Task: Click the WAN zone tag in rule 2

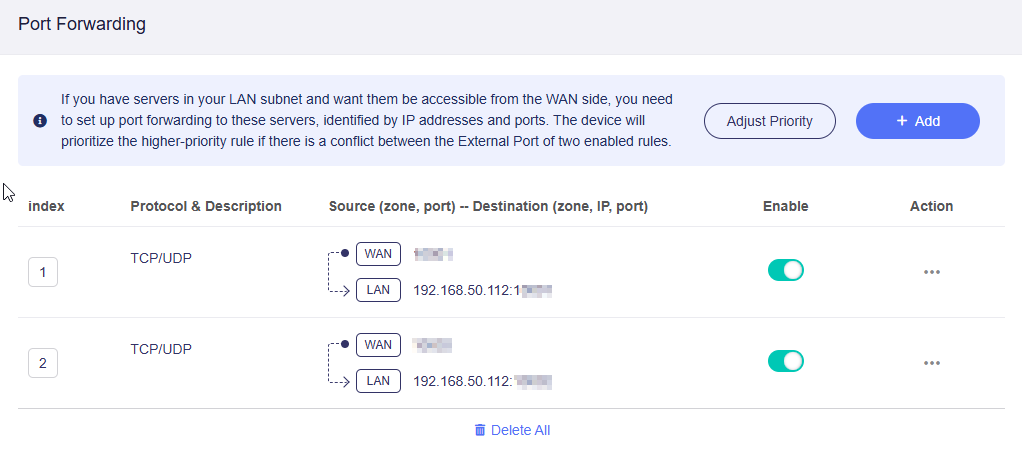Action: pos(378,345)
